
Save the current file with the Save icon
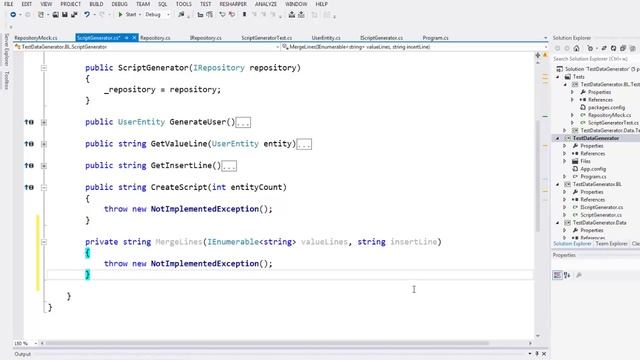(x=64, y=15)
